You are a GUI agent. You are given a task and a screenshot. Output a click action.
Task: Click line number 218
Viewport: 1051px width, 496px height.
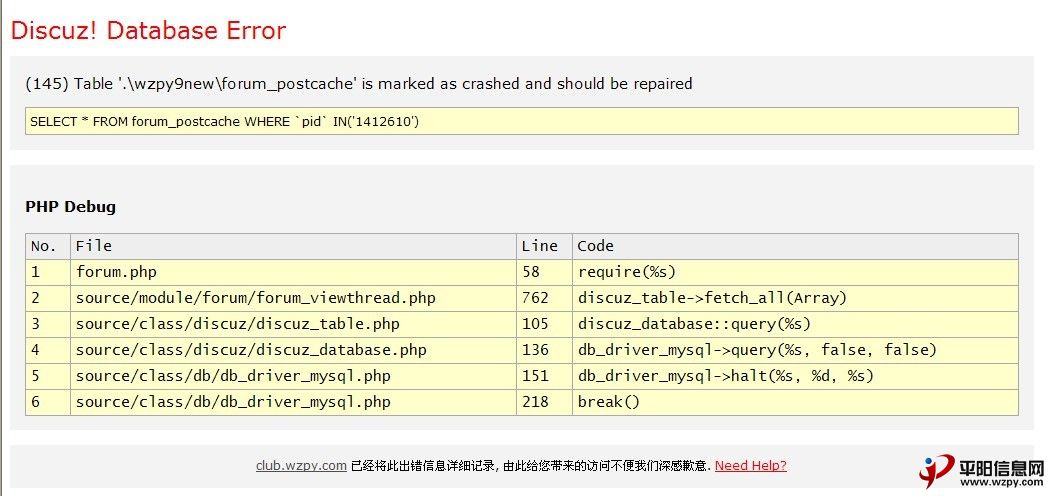544,402
